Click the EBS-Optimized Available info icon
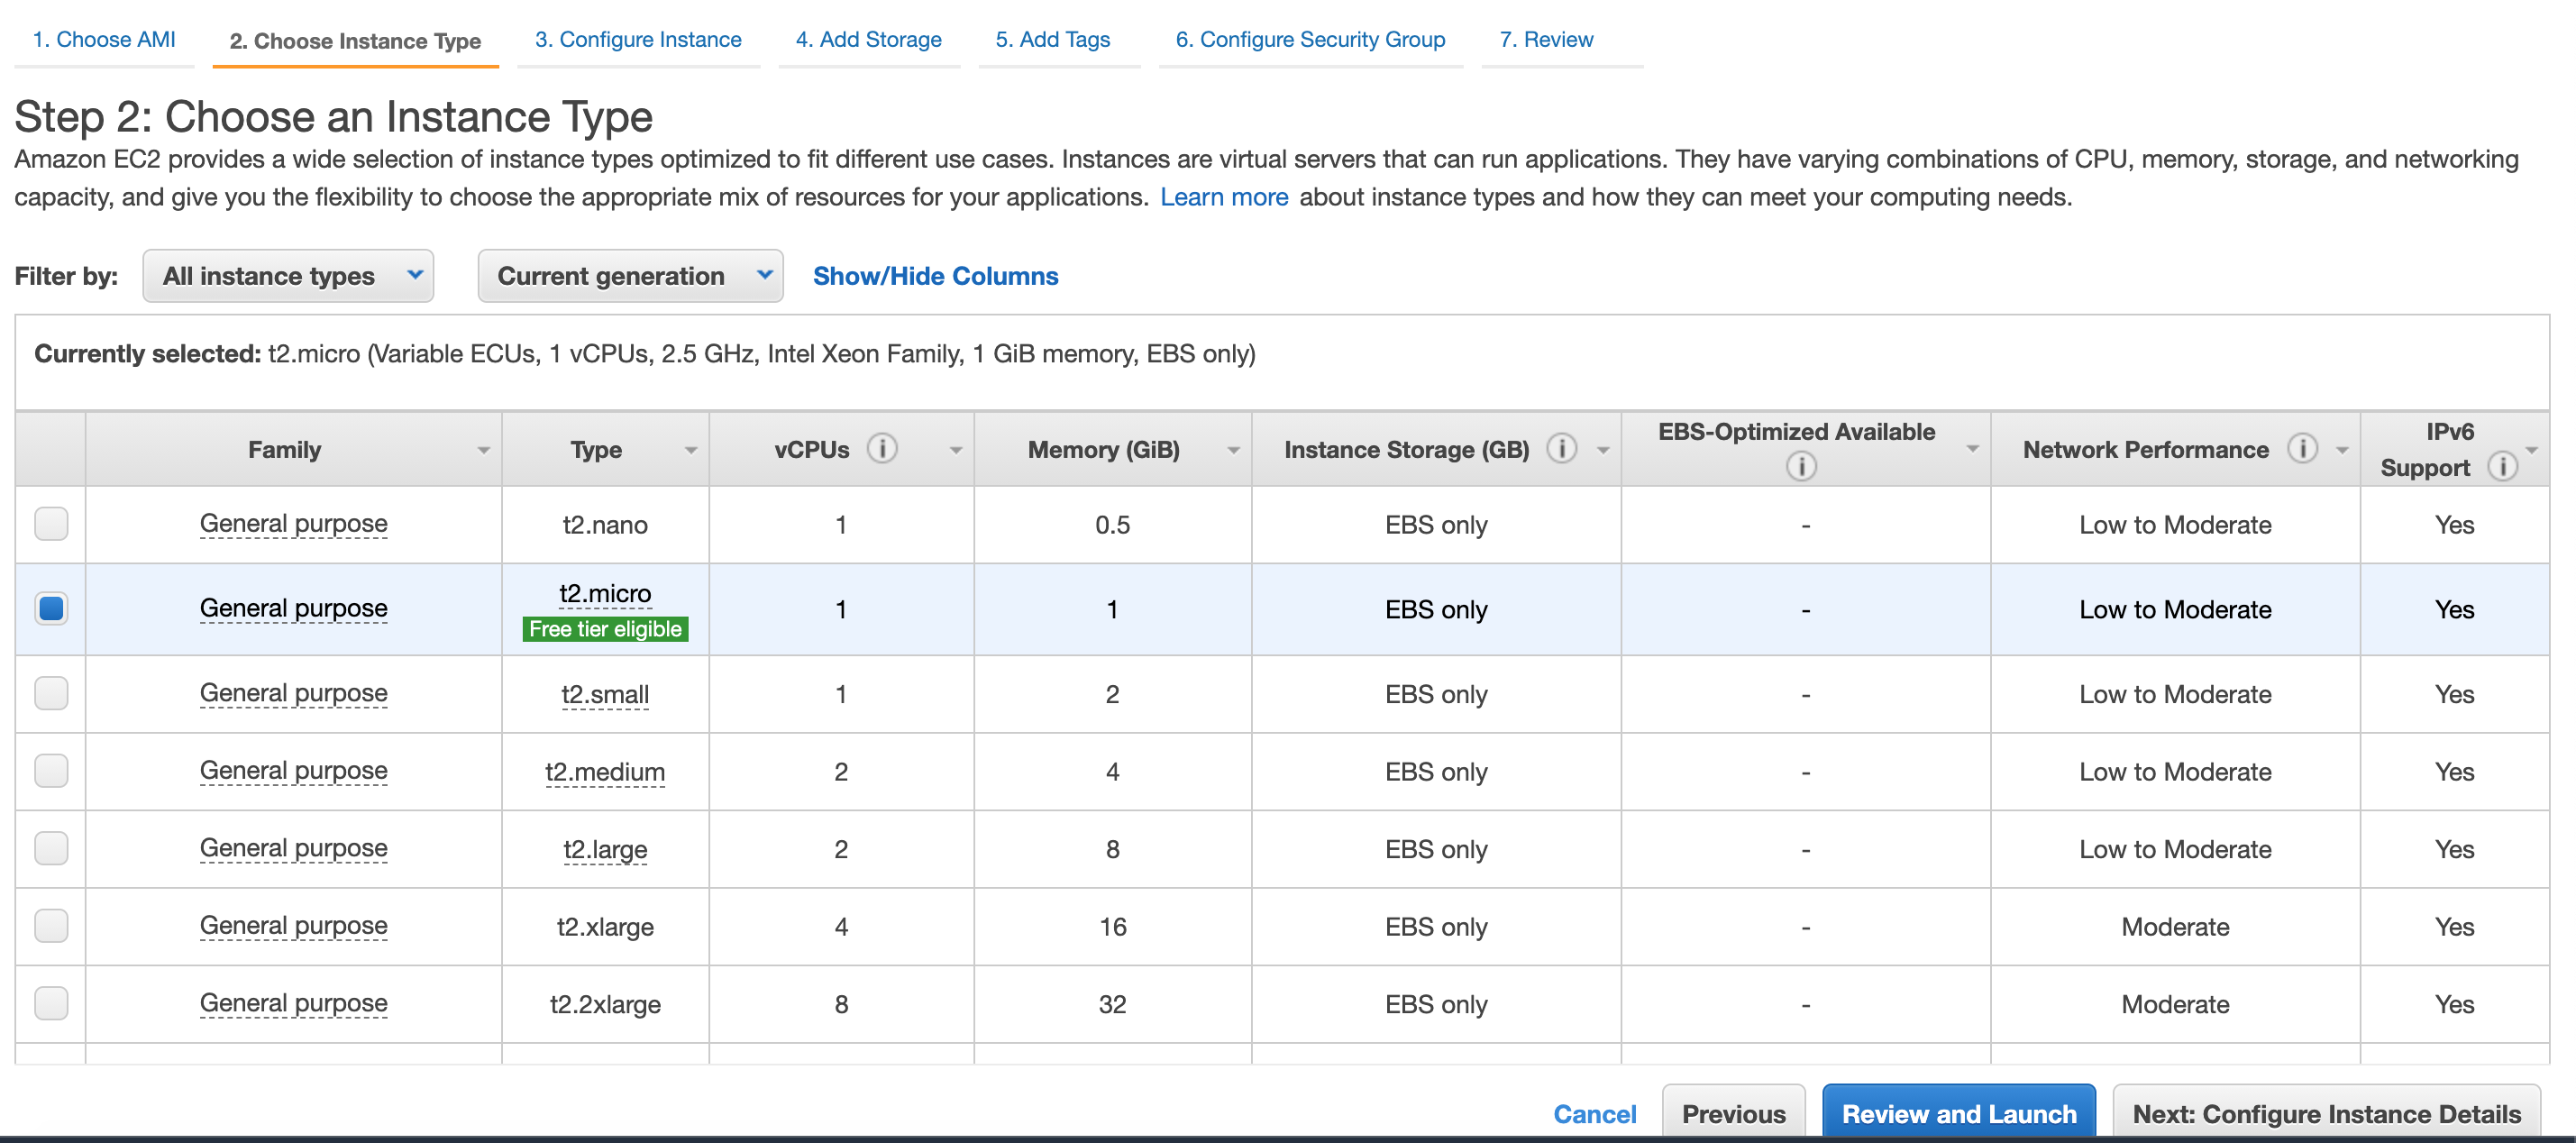 coord(1801,466)
